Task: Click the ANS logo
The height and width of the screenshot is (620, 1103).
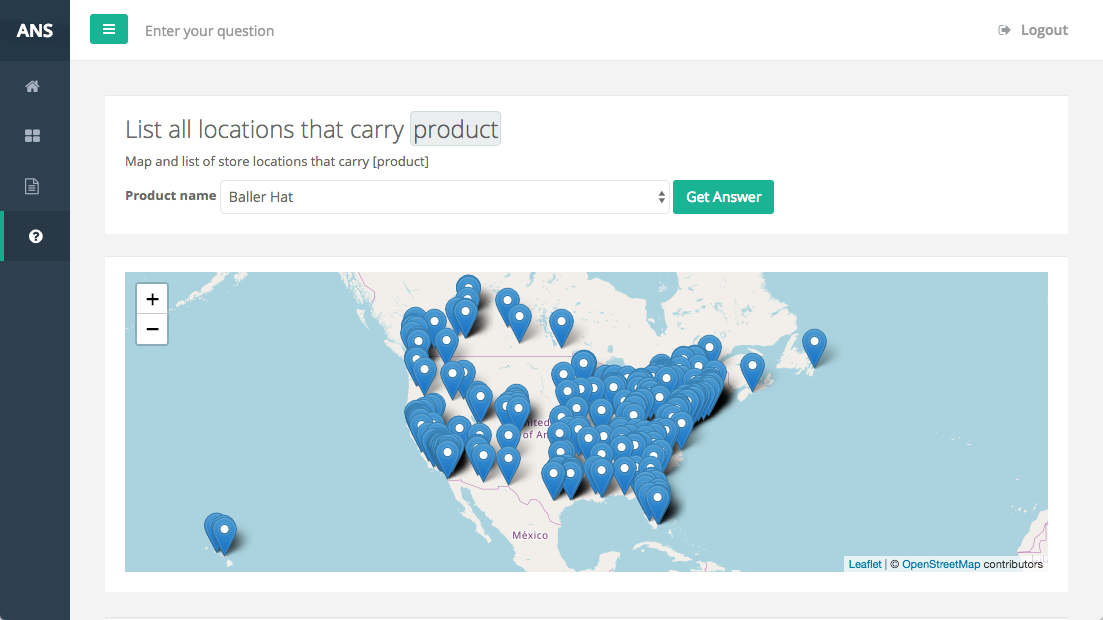Action: coord(35,30)
